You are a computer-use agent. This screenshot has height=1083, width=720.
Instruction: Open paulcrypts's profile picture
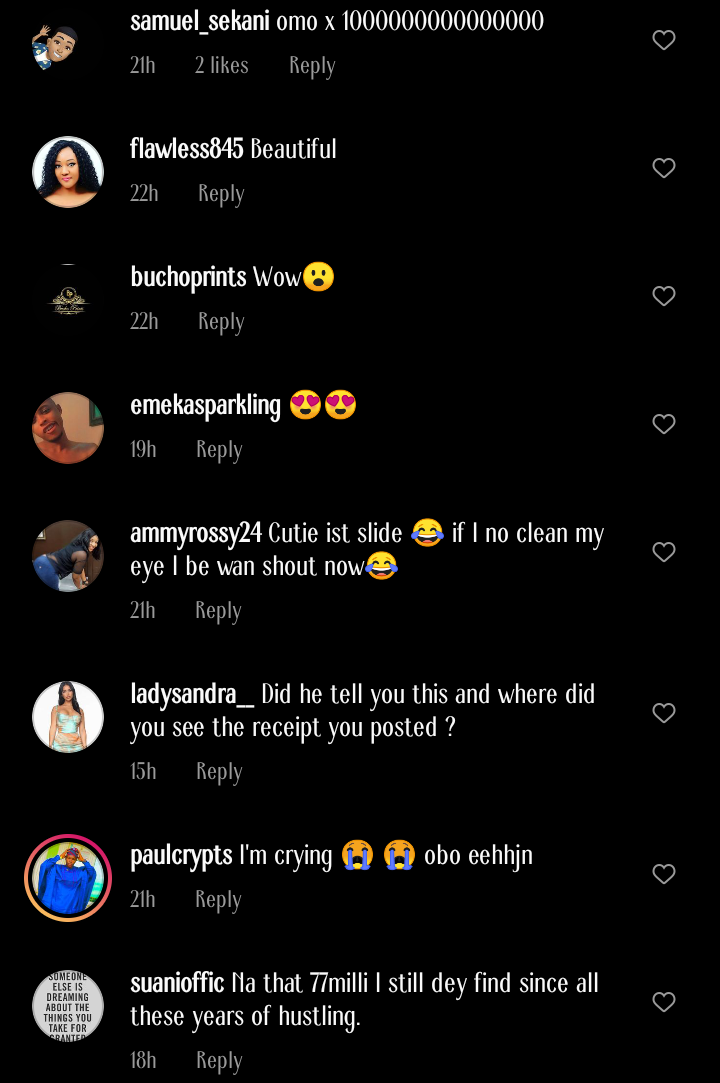coord(68,877)
